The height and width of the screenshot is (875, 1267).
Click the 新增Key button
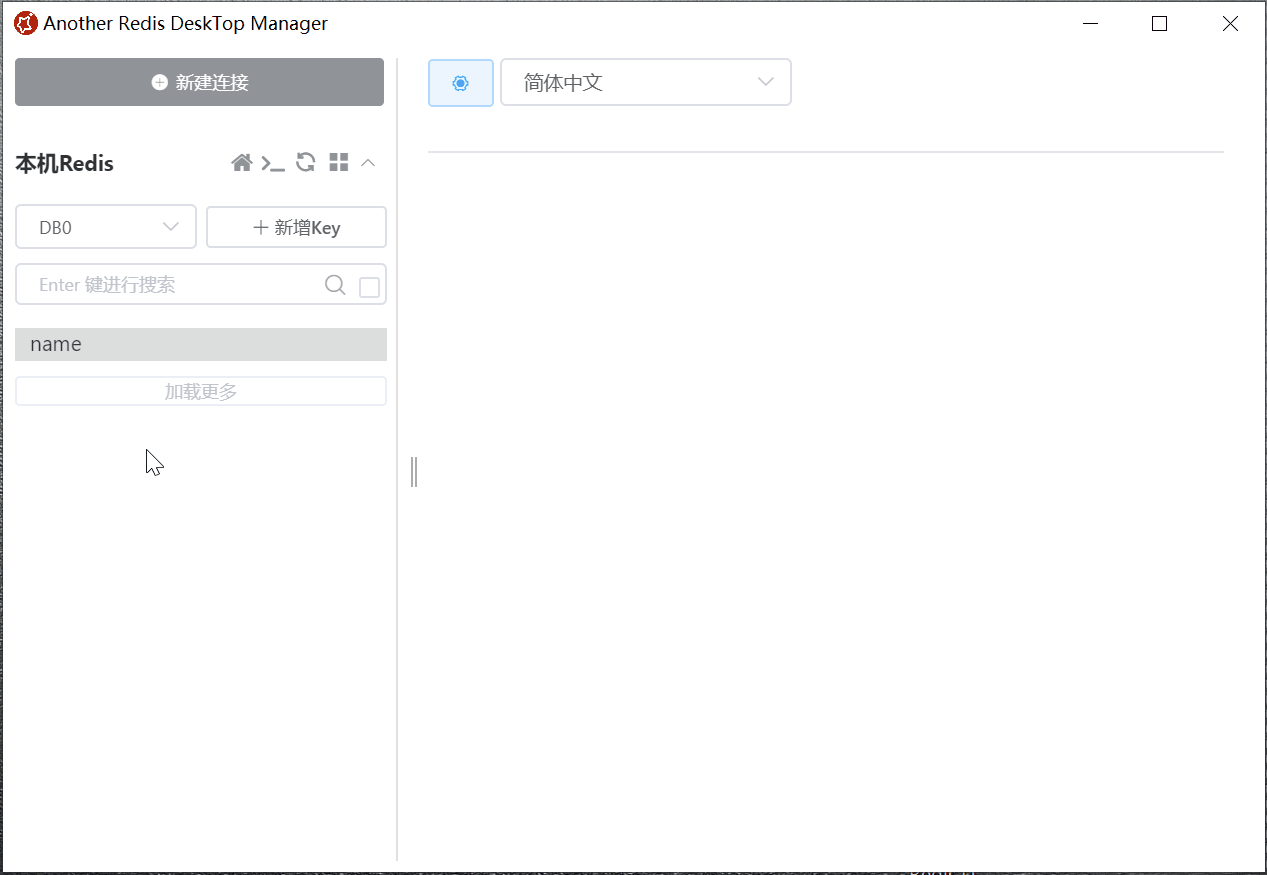pos(296,228)
